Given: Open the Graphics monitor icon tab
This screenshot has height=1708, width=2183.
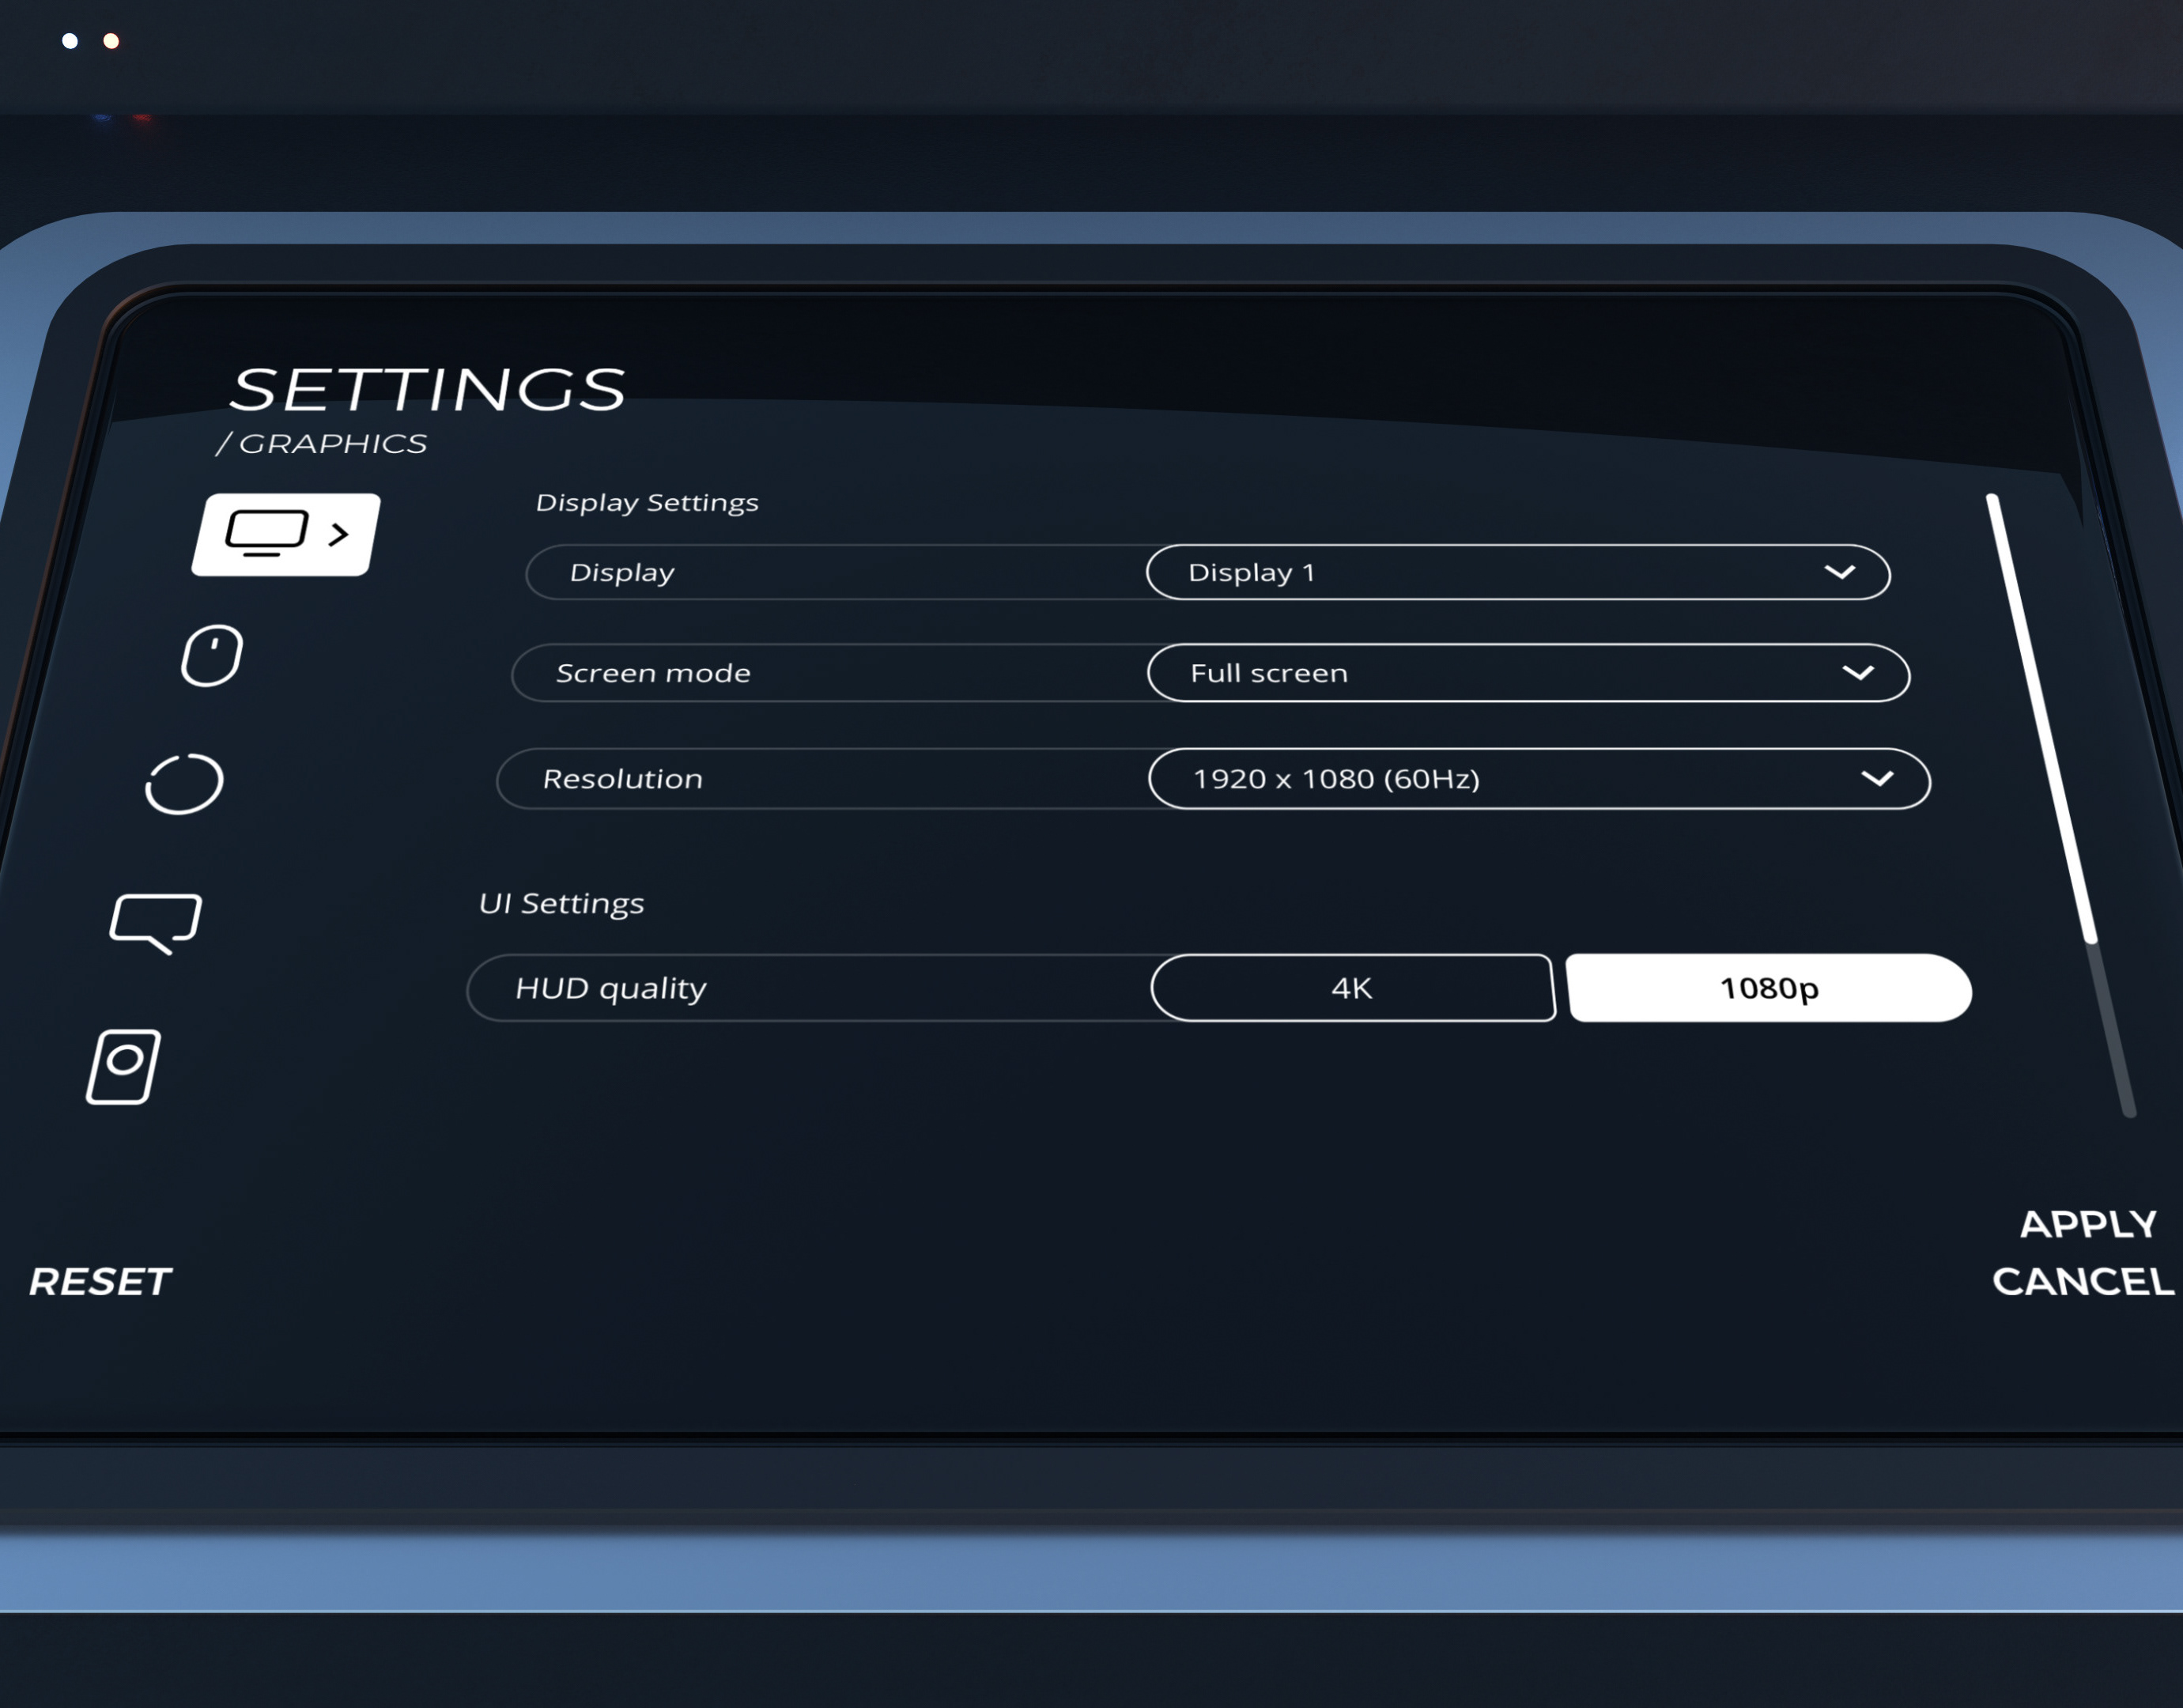Looking at the screenshot, I should 286,534.
